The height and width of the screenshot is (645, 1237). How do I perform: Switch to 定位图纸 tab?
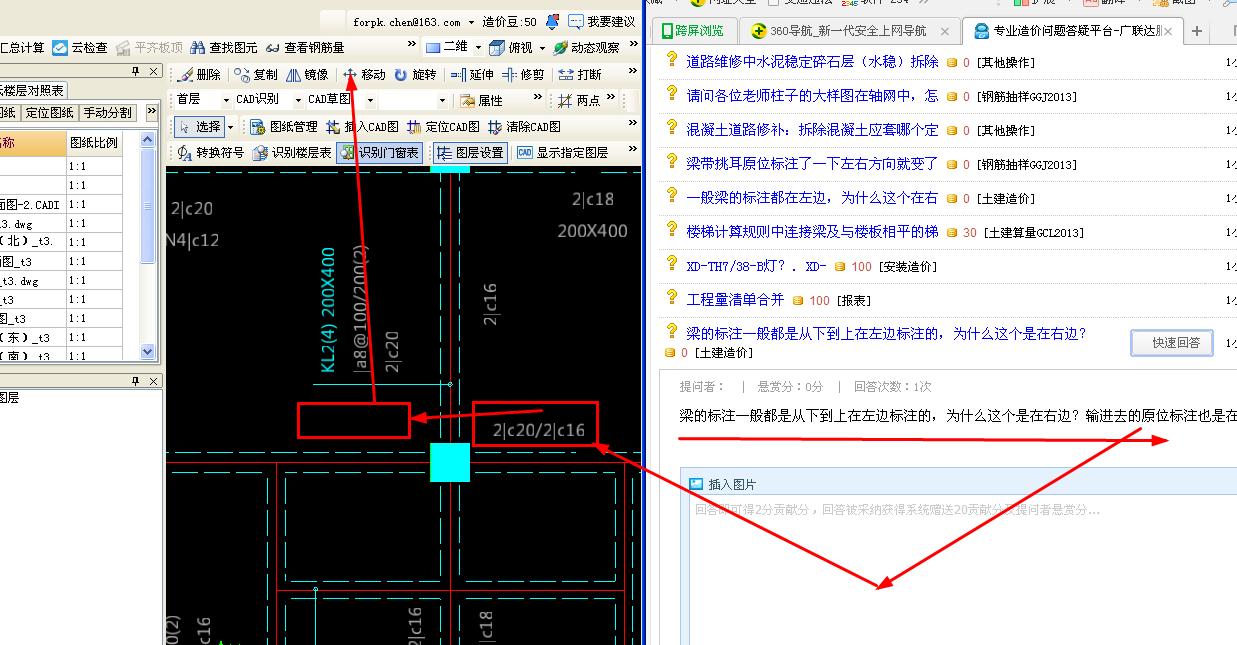click(48, 112)
